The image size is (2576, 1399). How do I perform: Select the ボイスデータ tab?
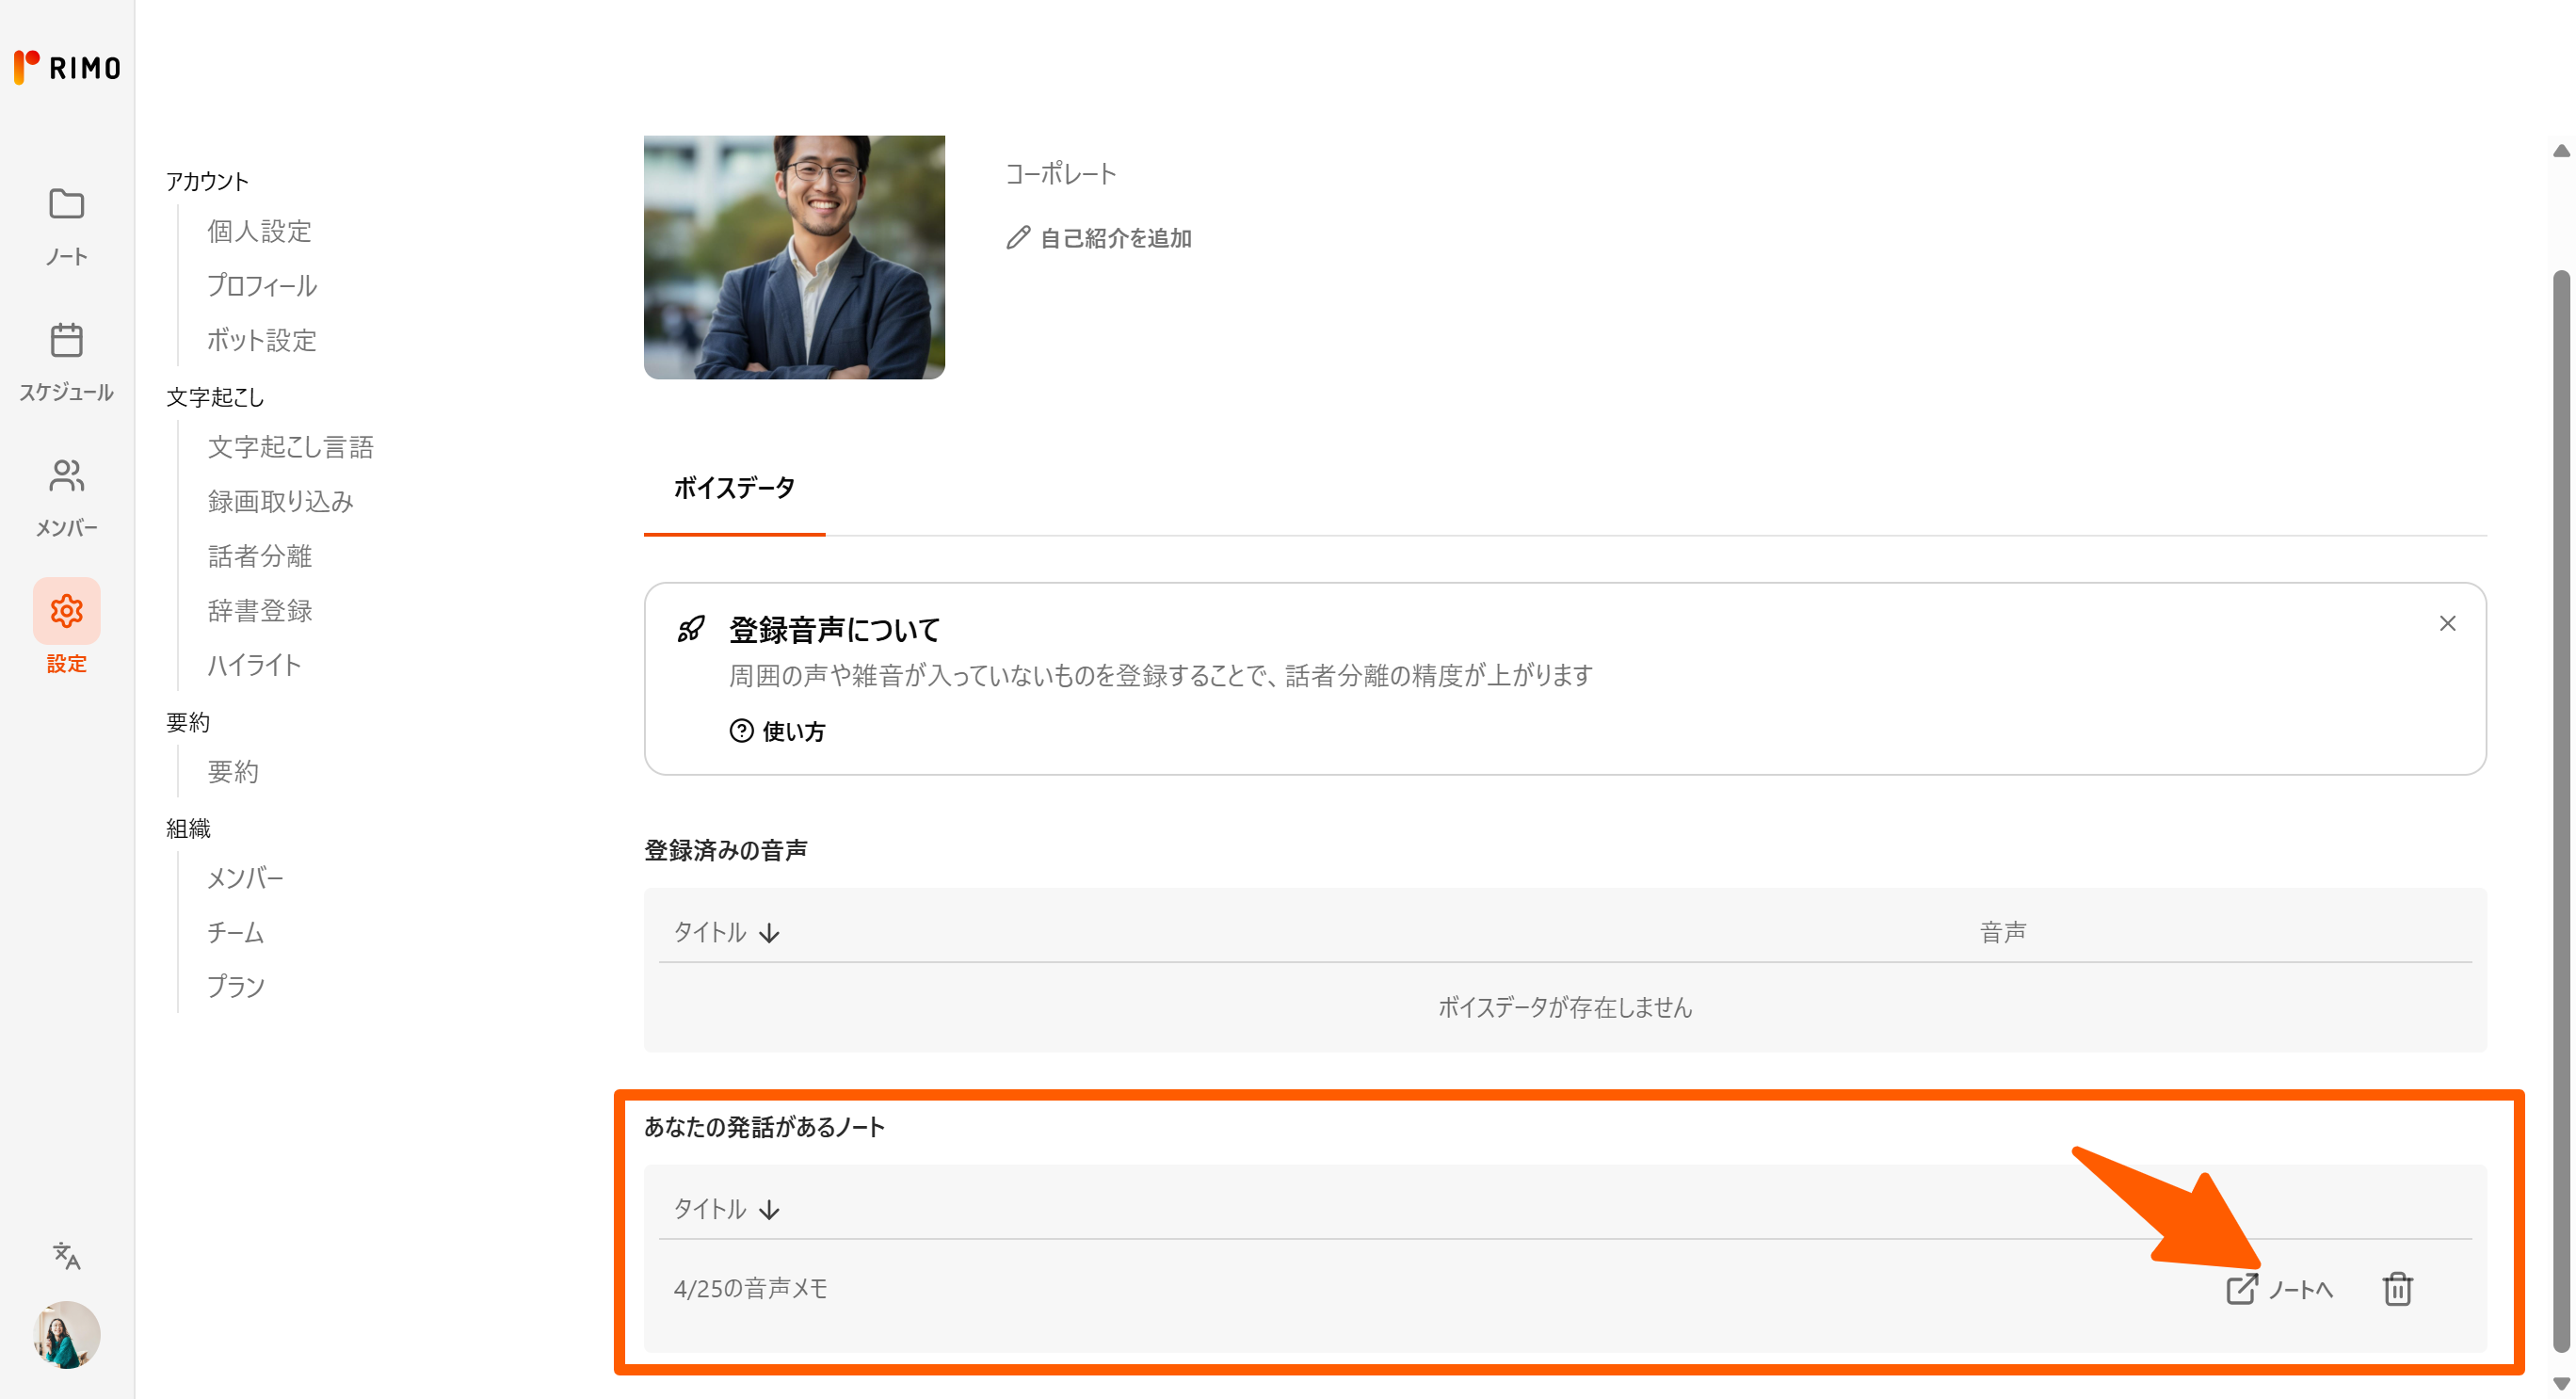pos(734,488)
